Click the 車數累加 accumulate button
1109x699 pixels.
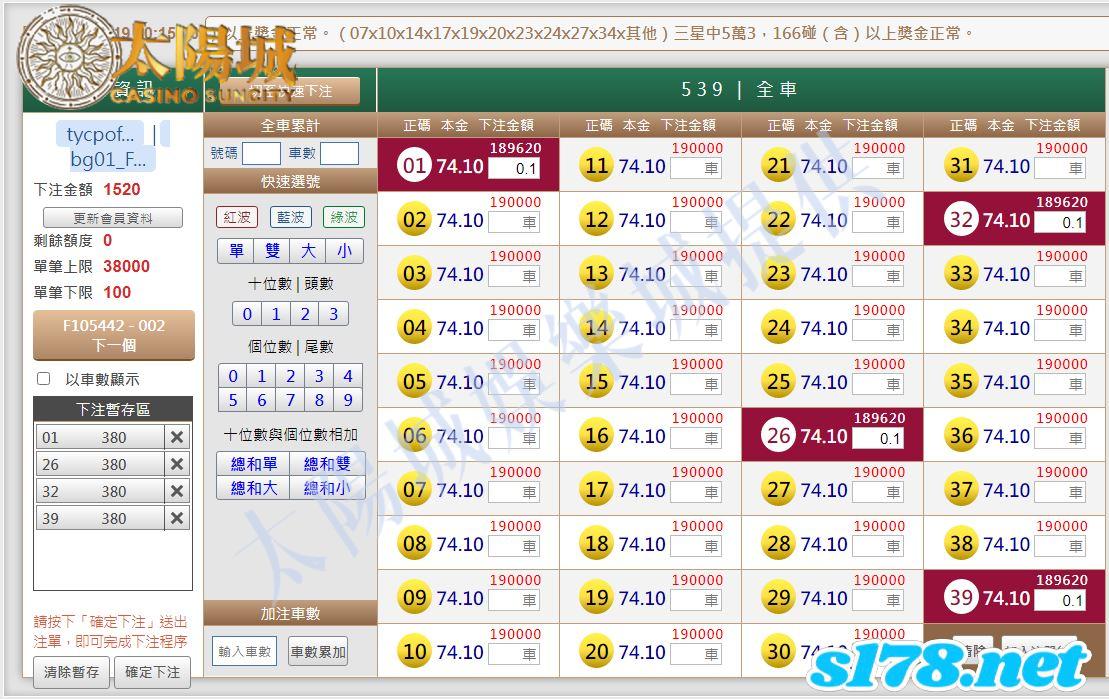318,652
